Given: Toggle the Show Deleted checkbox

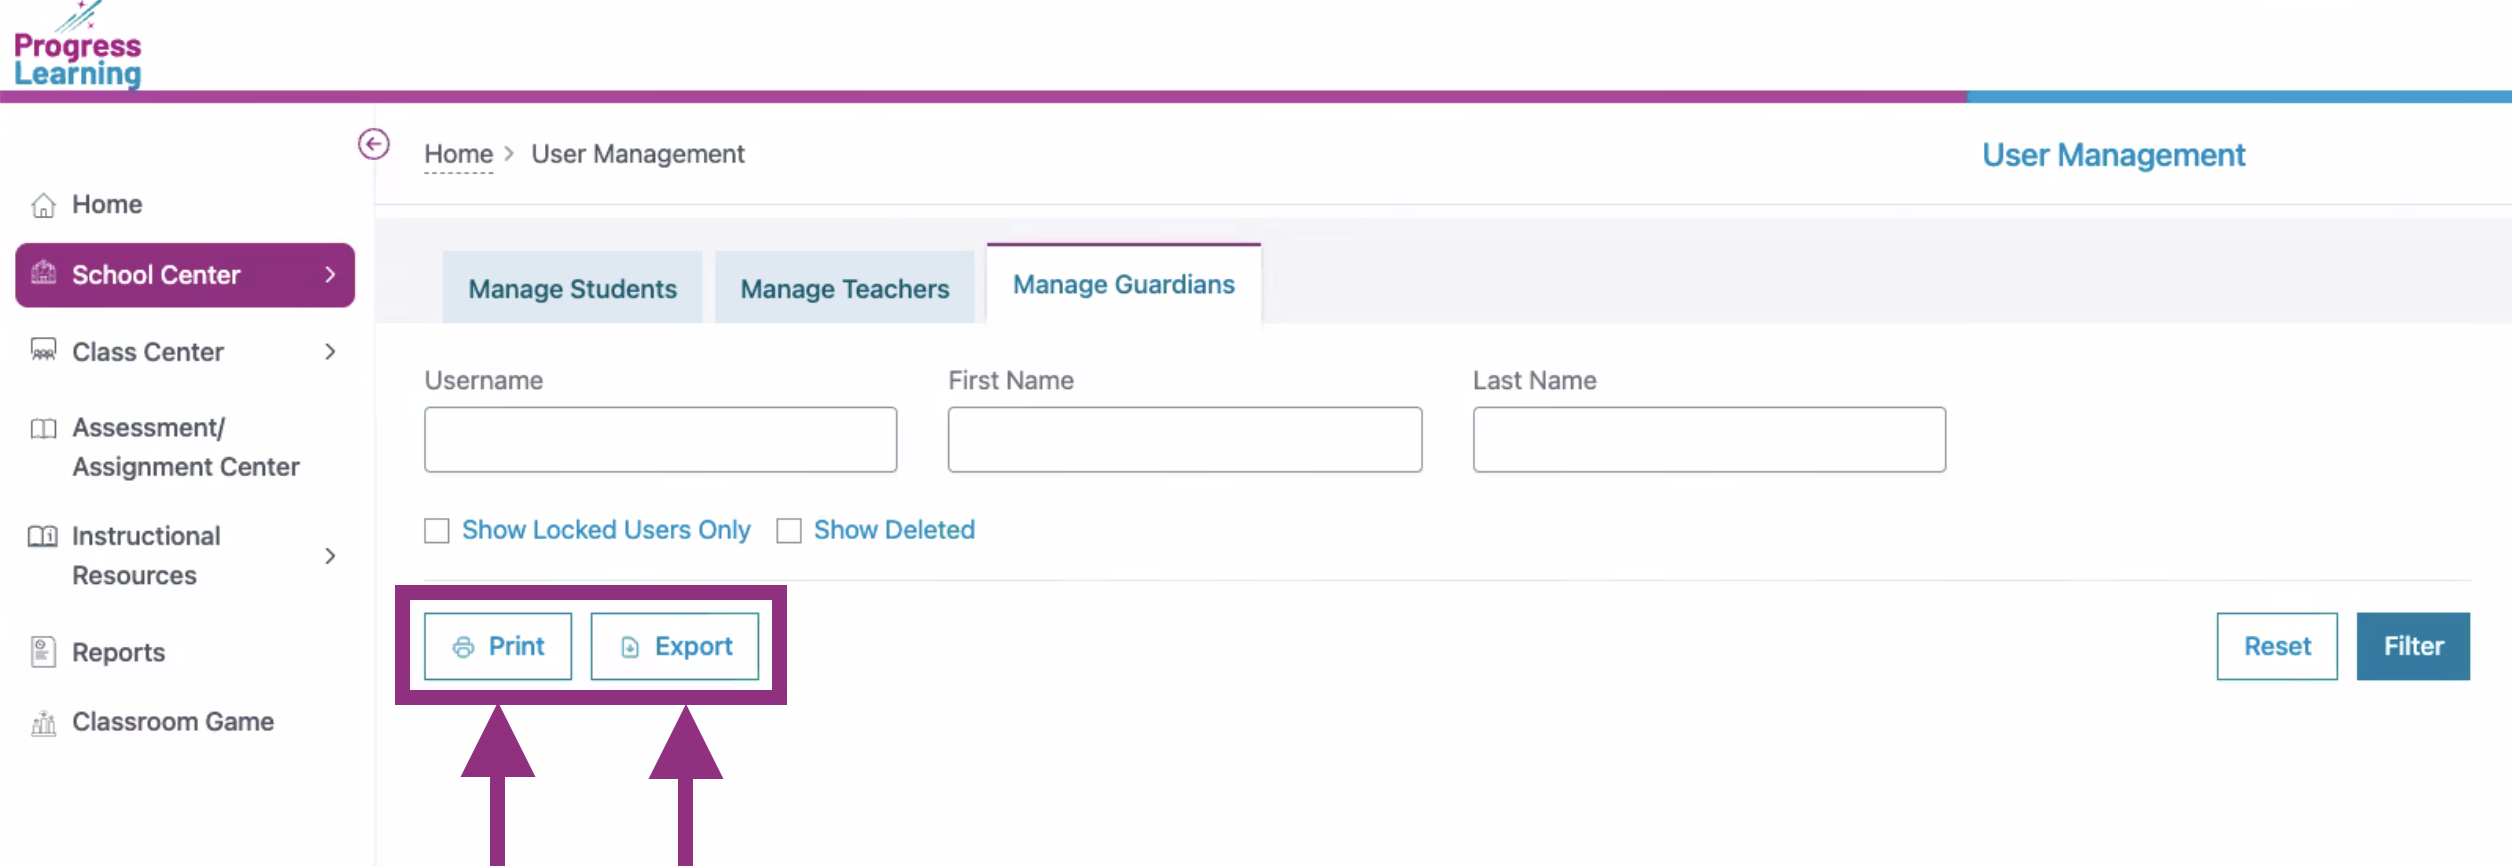Looking at the screenshot, I should (x=789, y=530).
